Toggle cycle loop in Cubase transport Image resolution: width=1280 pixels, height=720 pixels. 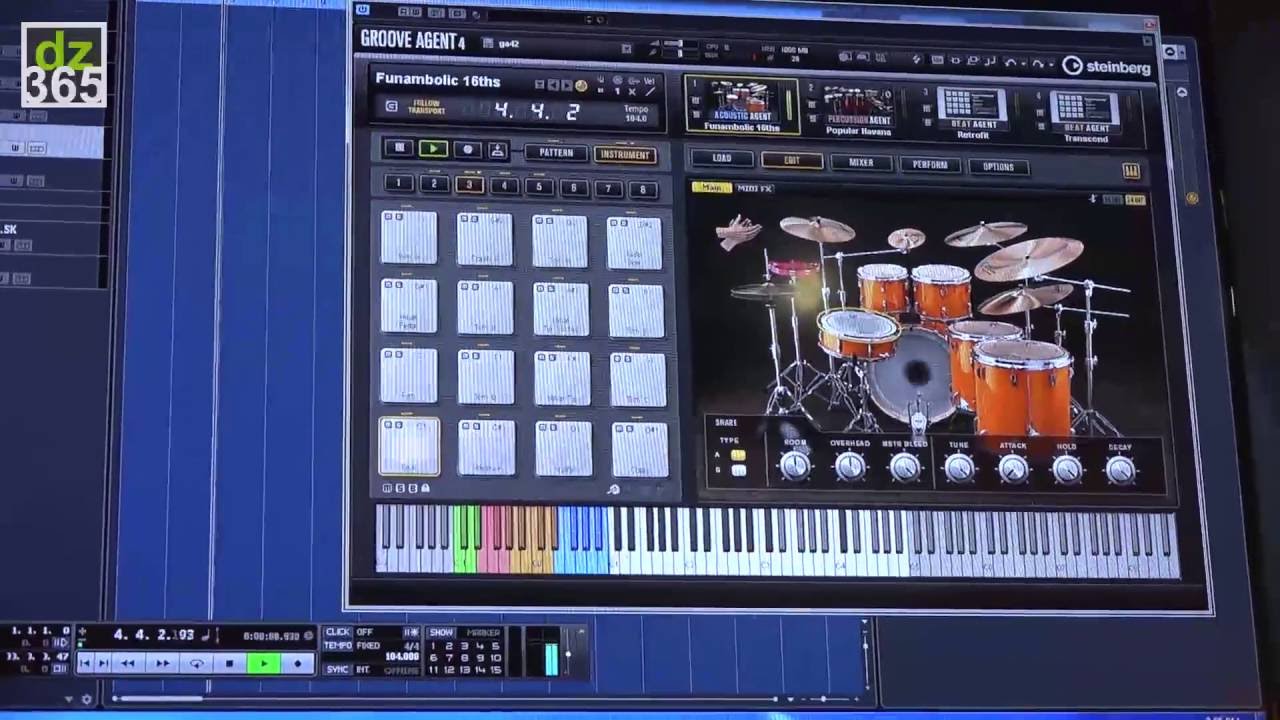(196, 663)
